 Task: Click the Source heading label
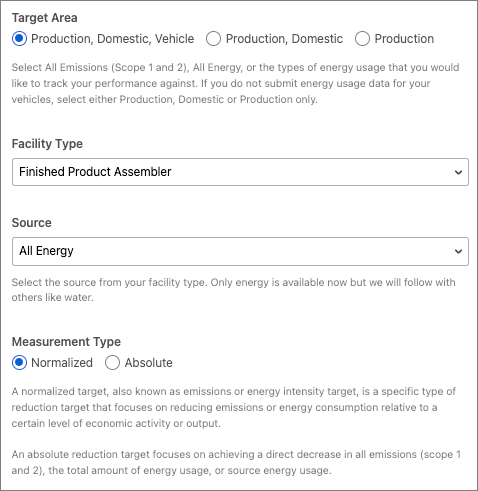(32, 223)
